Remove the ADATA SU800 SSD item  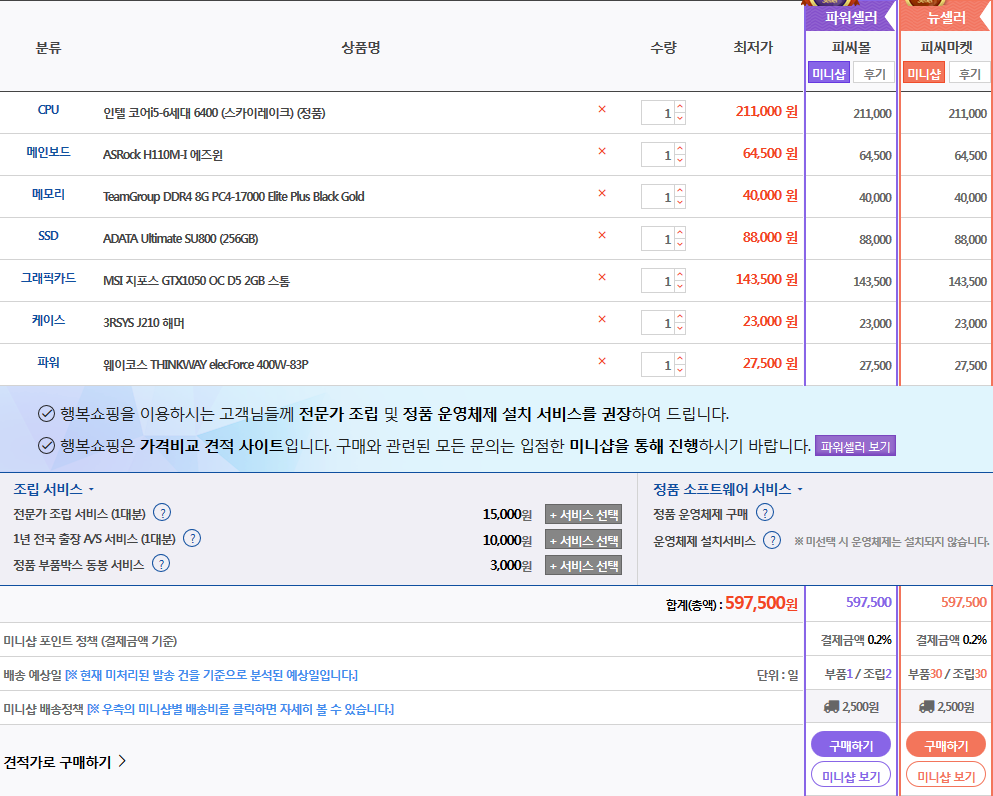(x=601, y=236)
